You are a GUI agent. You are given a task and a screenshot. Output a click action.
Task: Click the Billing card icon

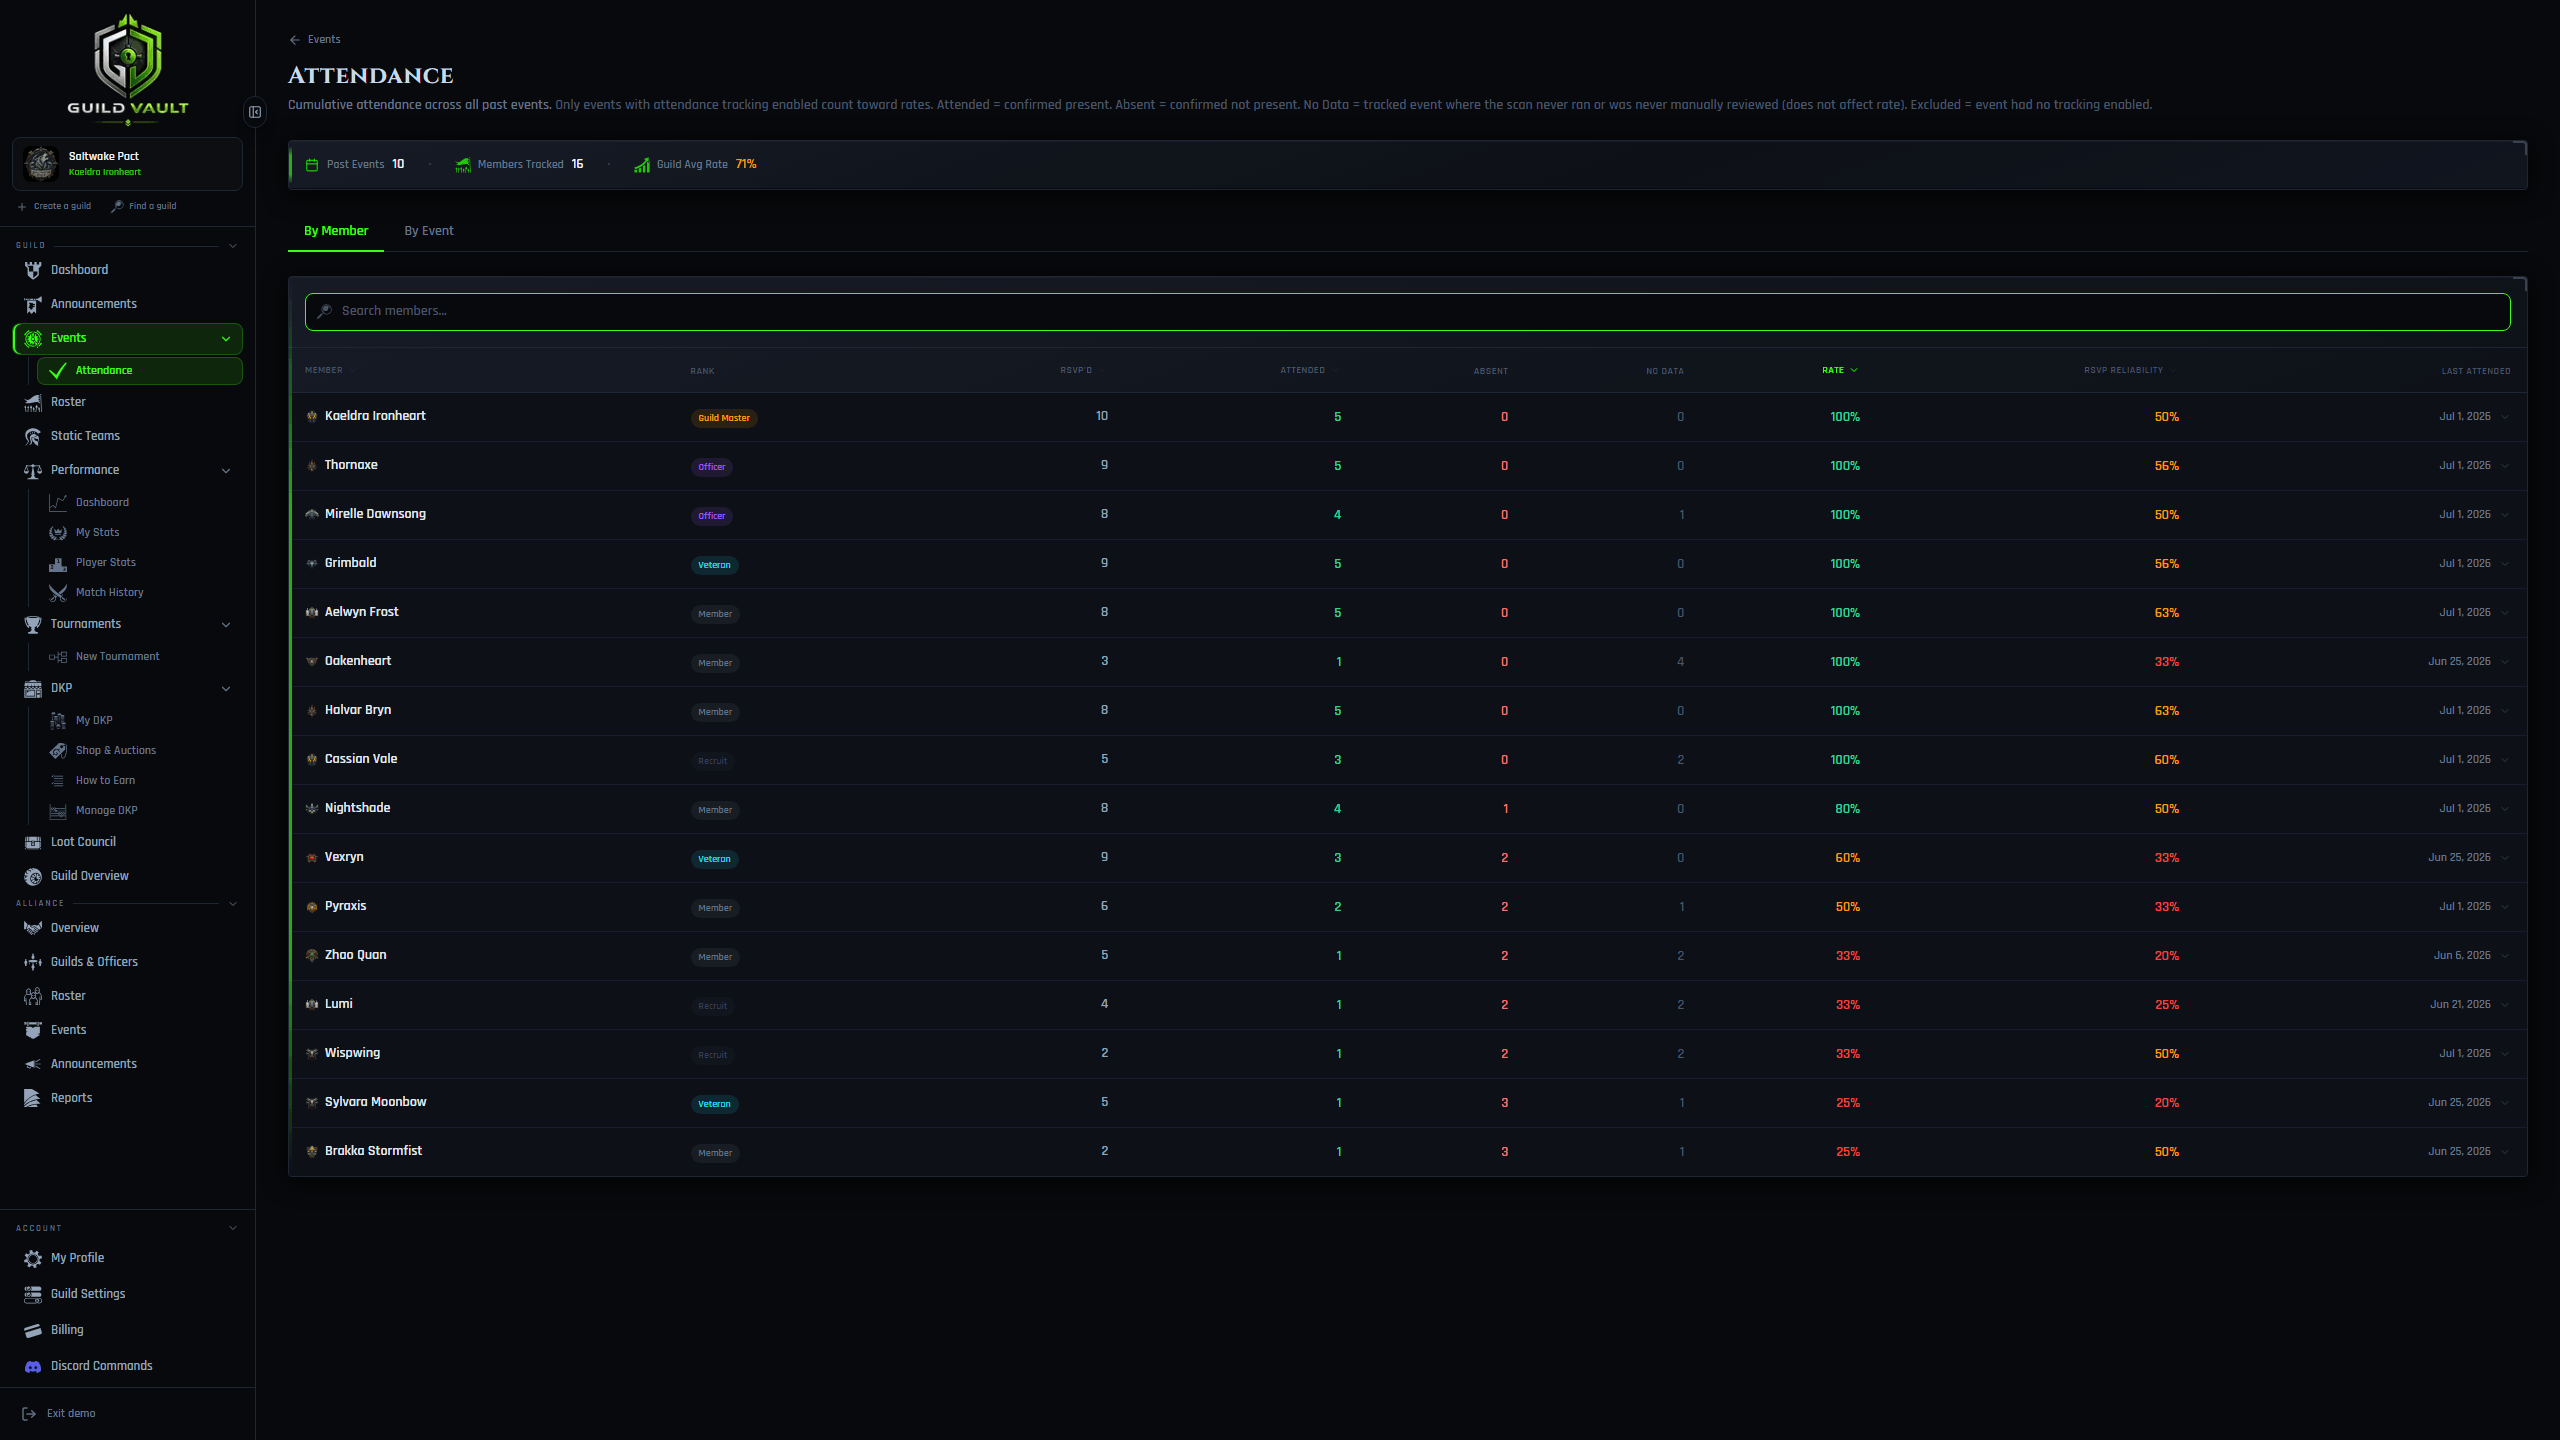(33, 1330)
